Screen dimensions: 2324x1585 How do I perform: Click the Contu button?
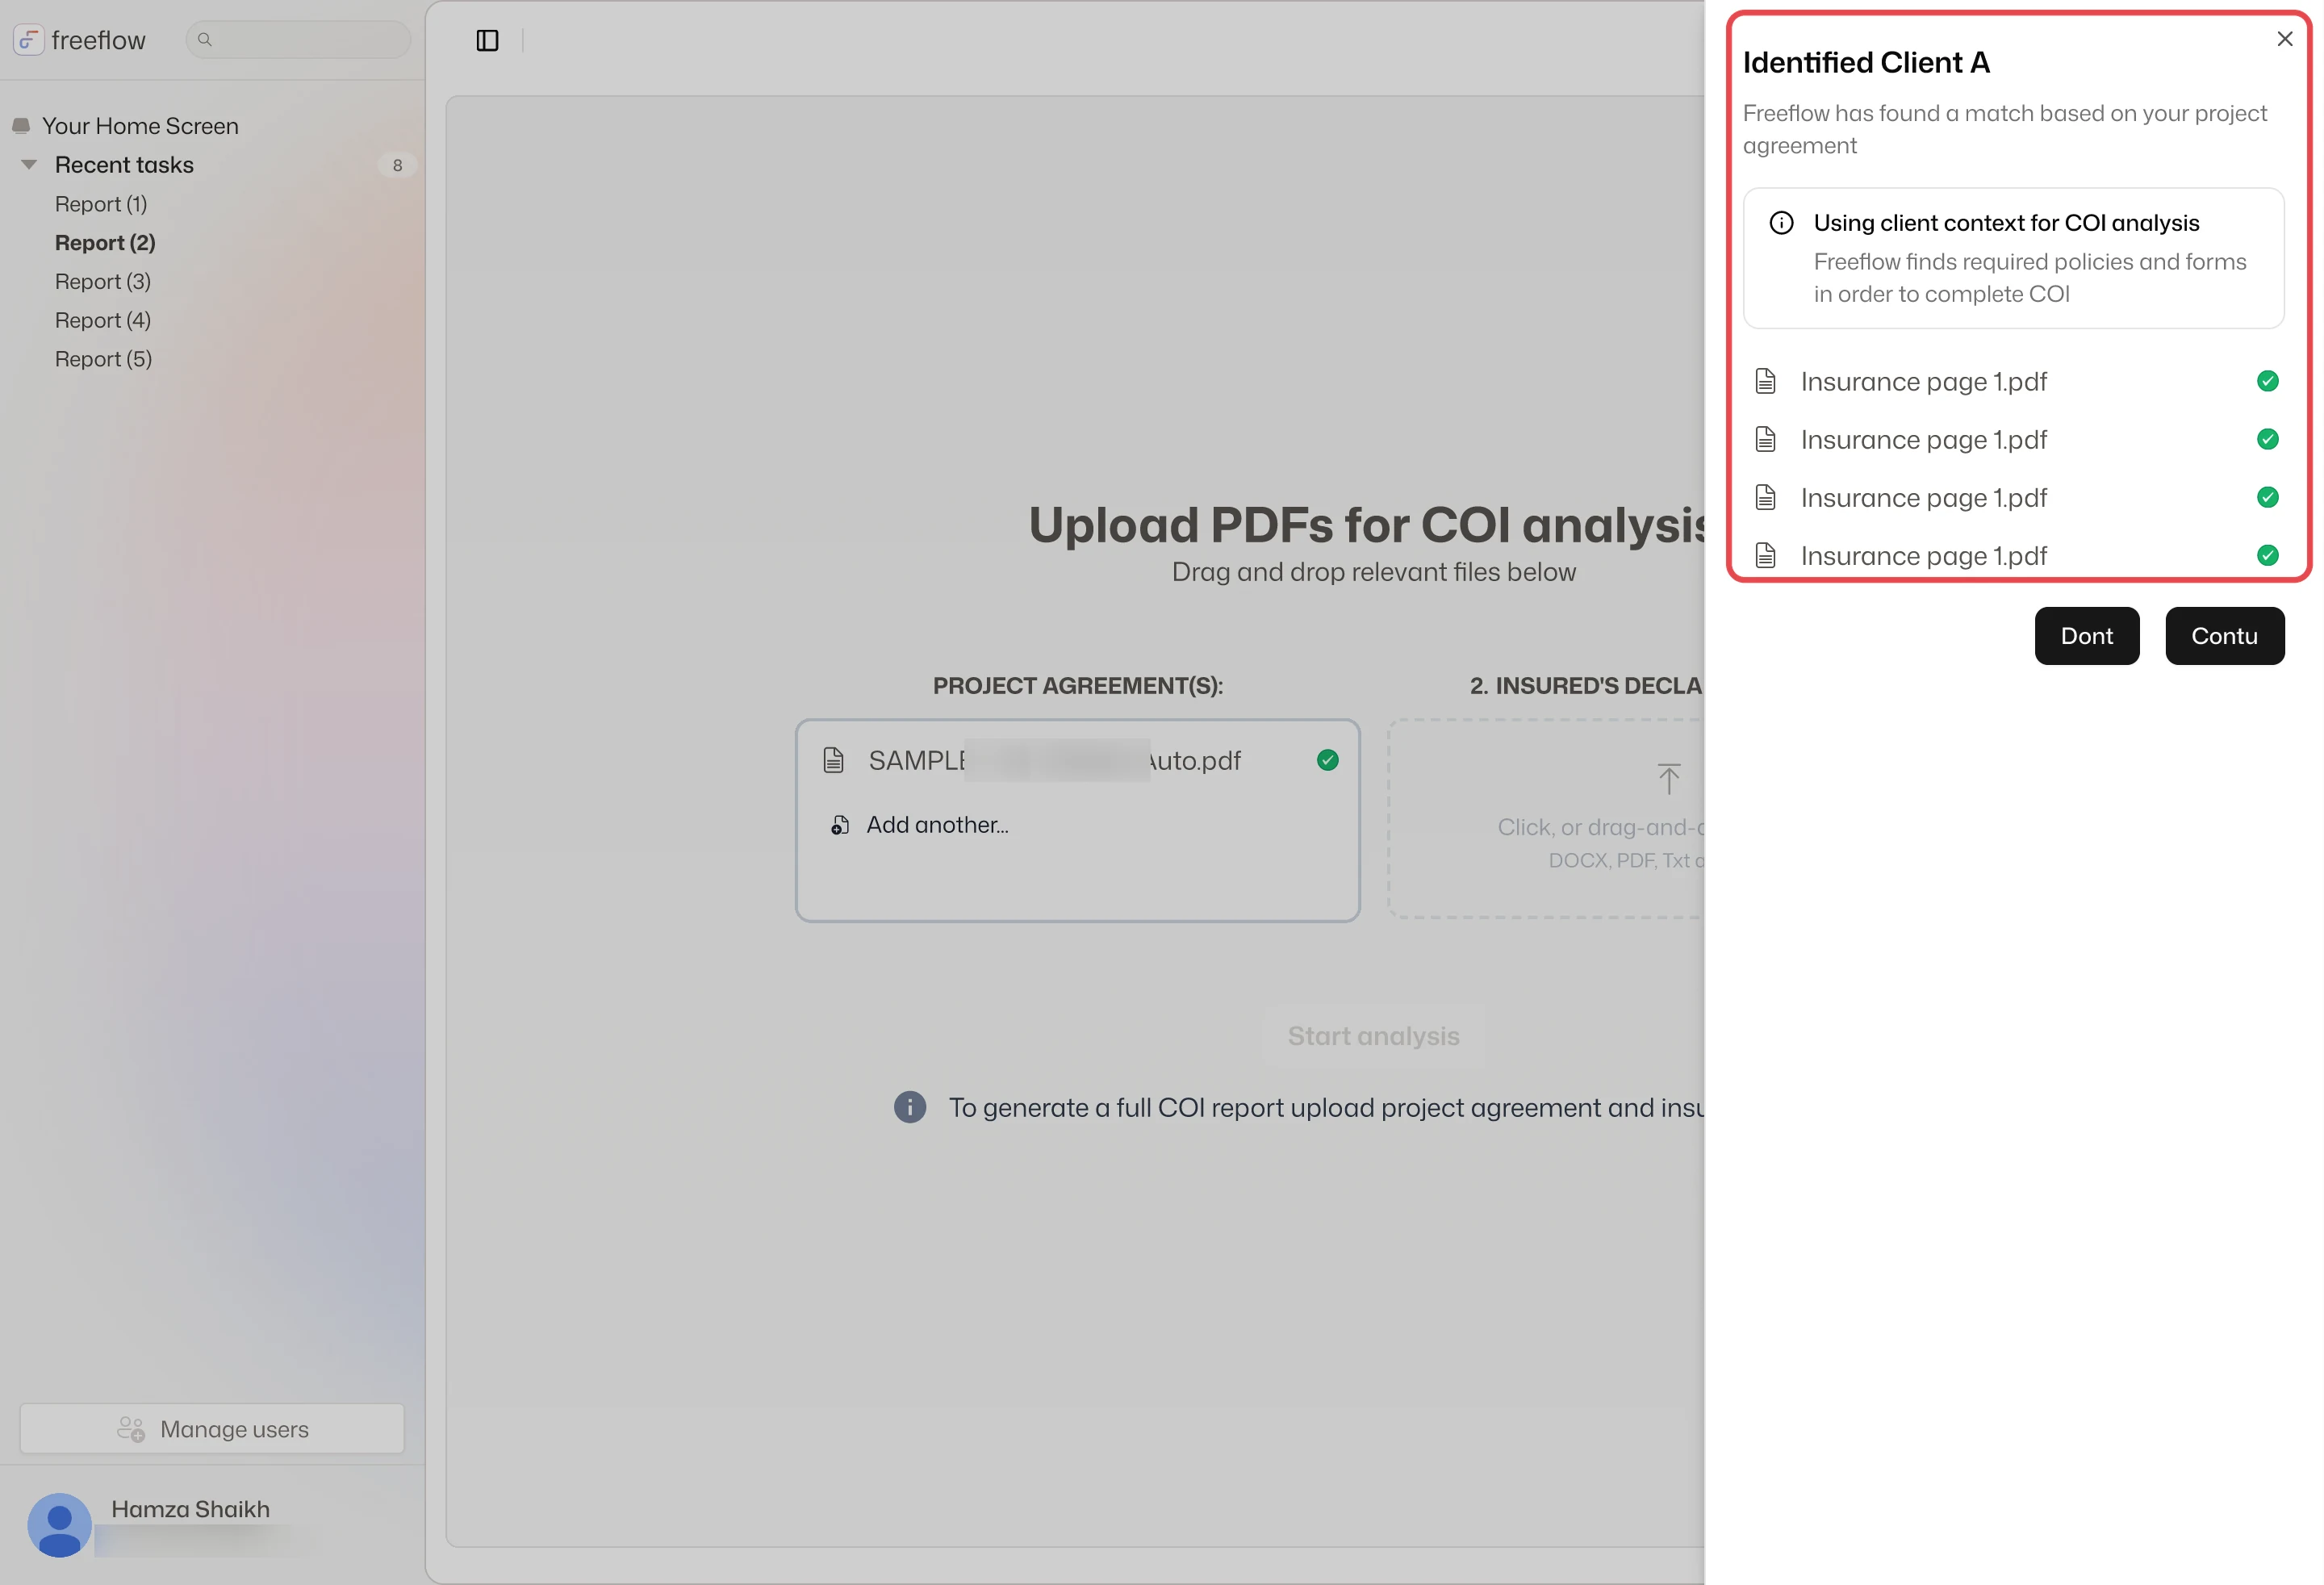tap(2224, 636)
